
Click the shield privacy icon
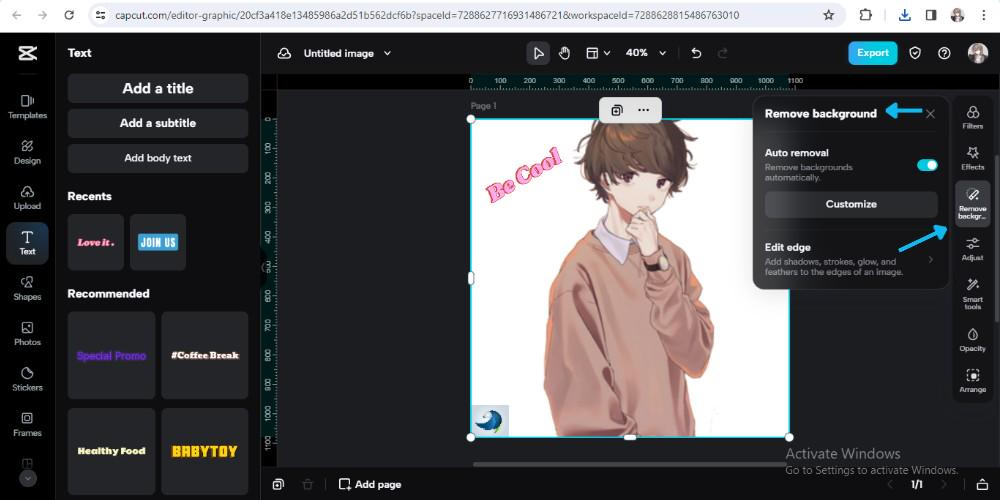(x=915, y=54)
